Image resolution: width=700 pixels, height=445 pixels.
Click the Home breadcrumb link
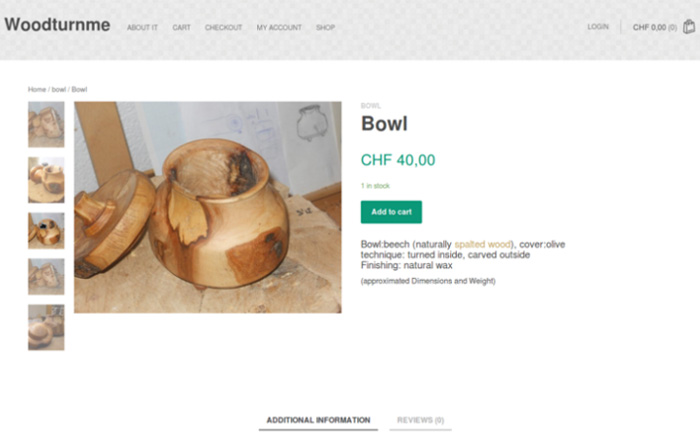click(37, 89)
